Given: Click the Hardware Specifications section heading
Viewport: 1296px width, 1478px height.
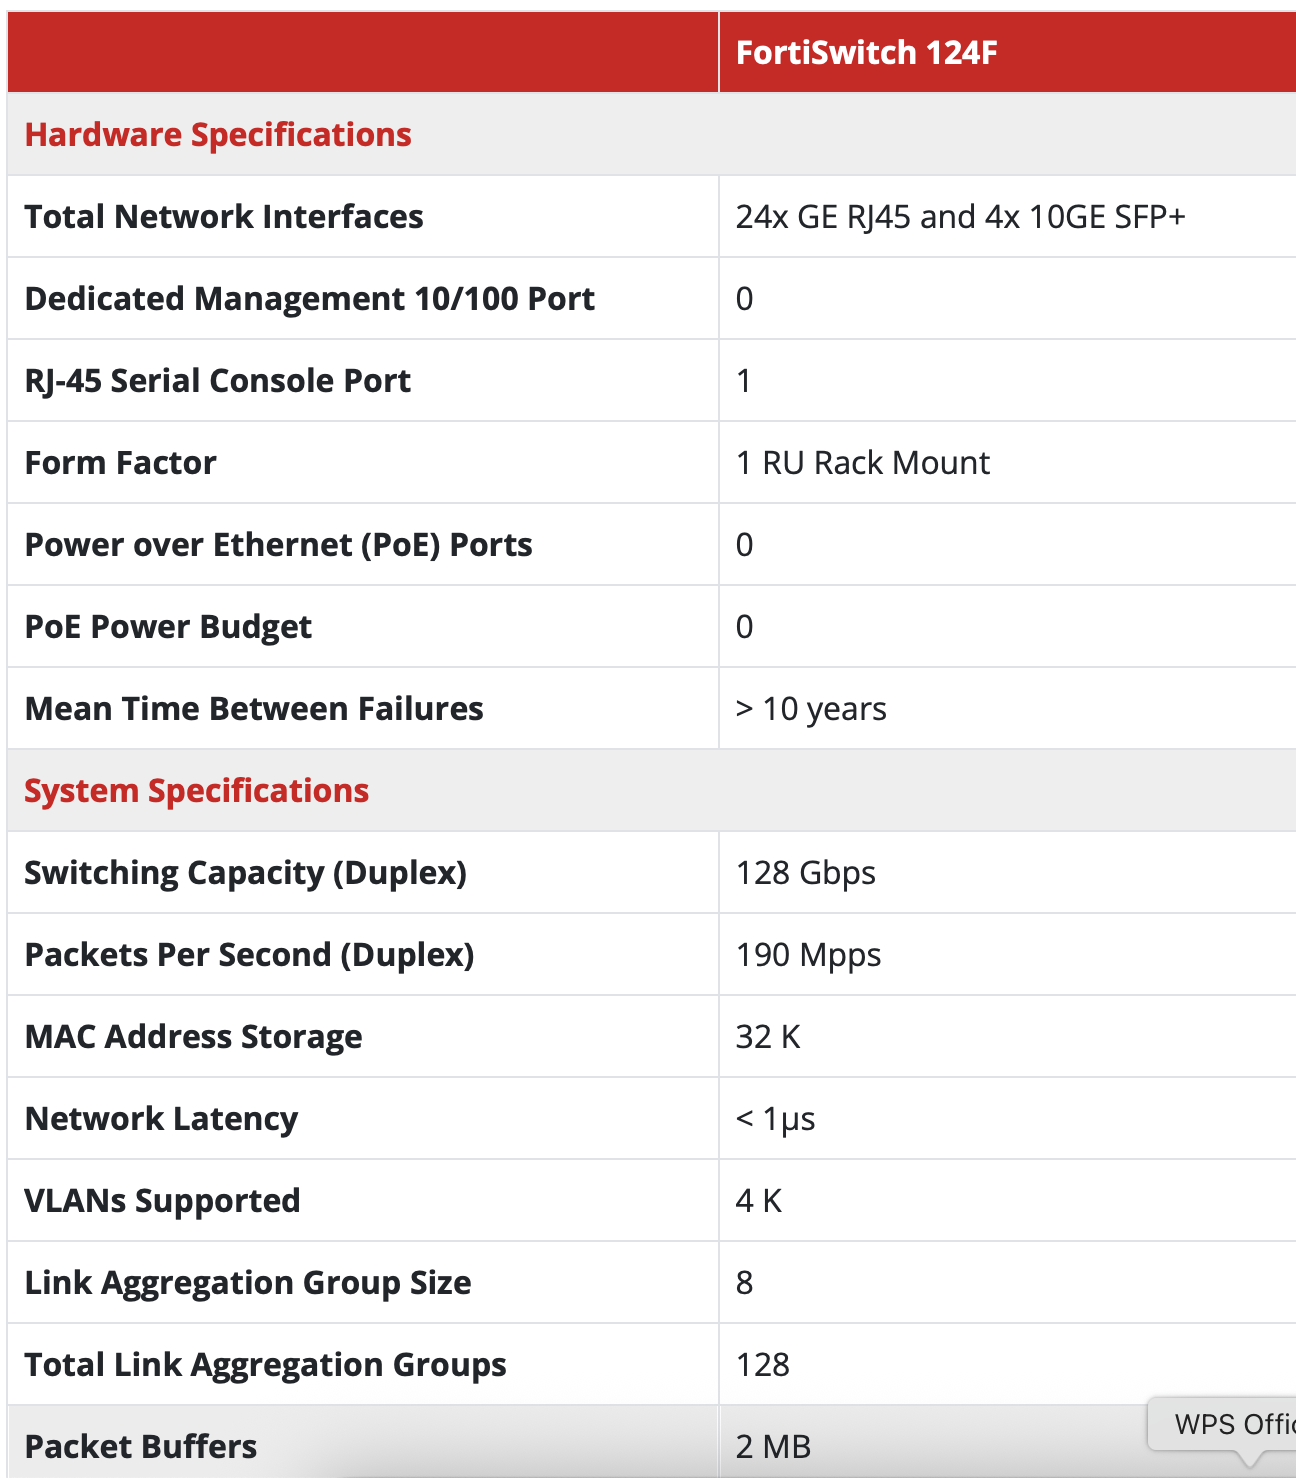Looking at the screenshot, I should (218, 134).
